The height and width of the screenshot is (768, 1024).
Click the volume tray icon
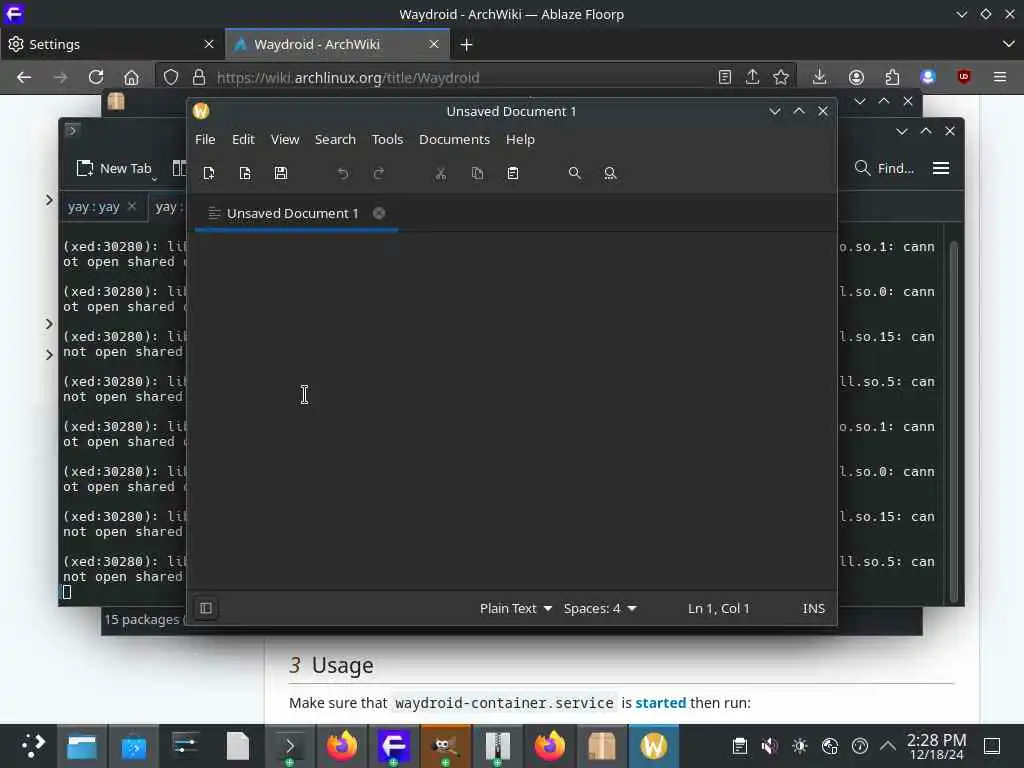click(x=770, y=746)
